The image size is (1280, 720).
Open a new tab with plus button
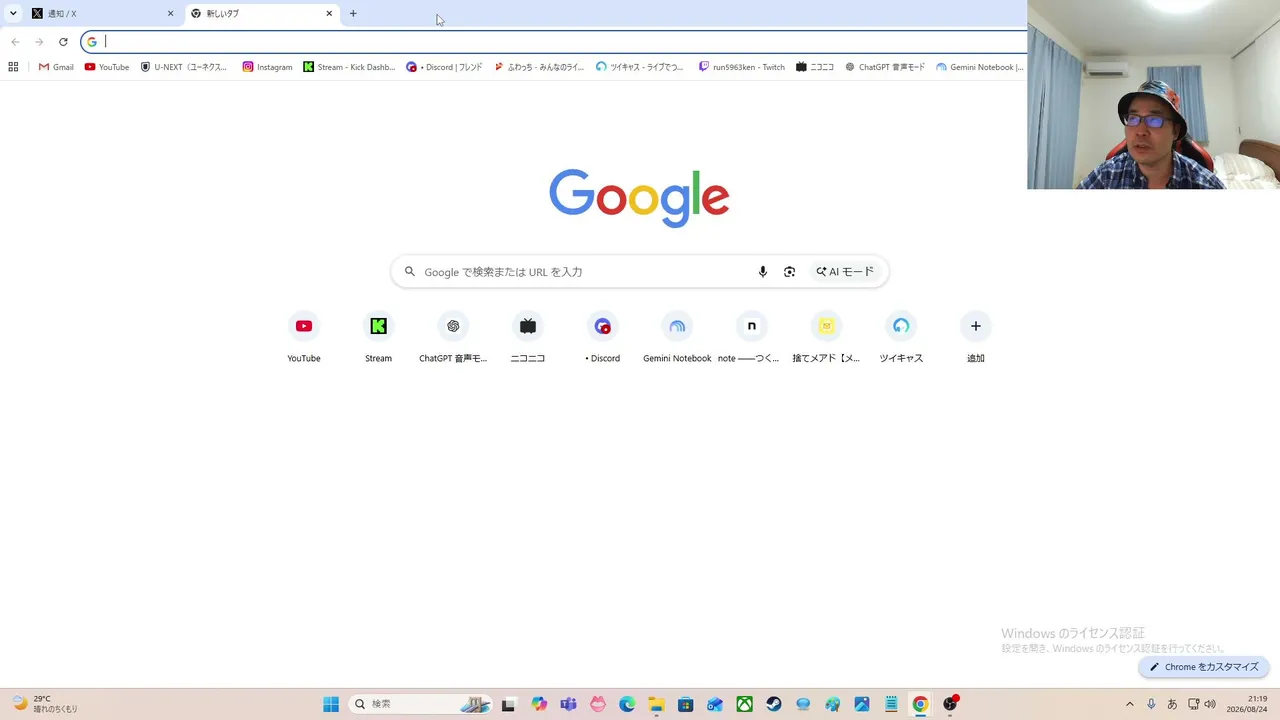[353, 14]
